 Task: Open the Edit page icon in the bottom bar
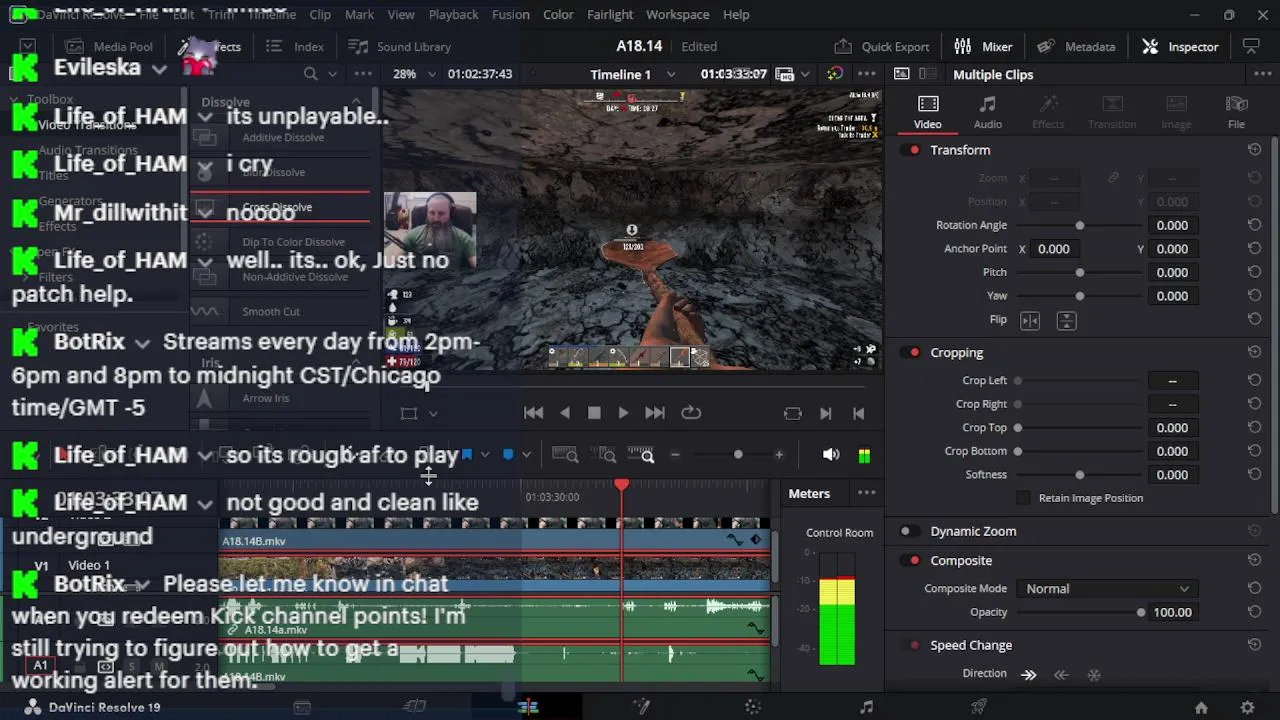coord(527,707)
